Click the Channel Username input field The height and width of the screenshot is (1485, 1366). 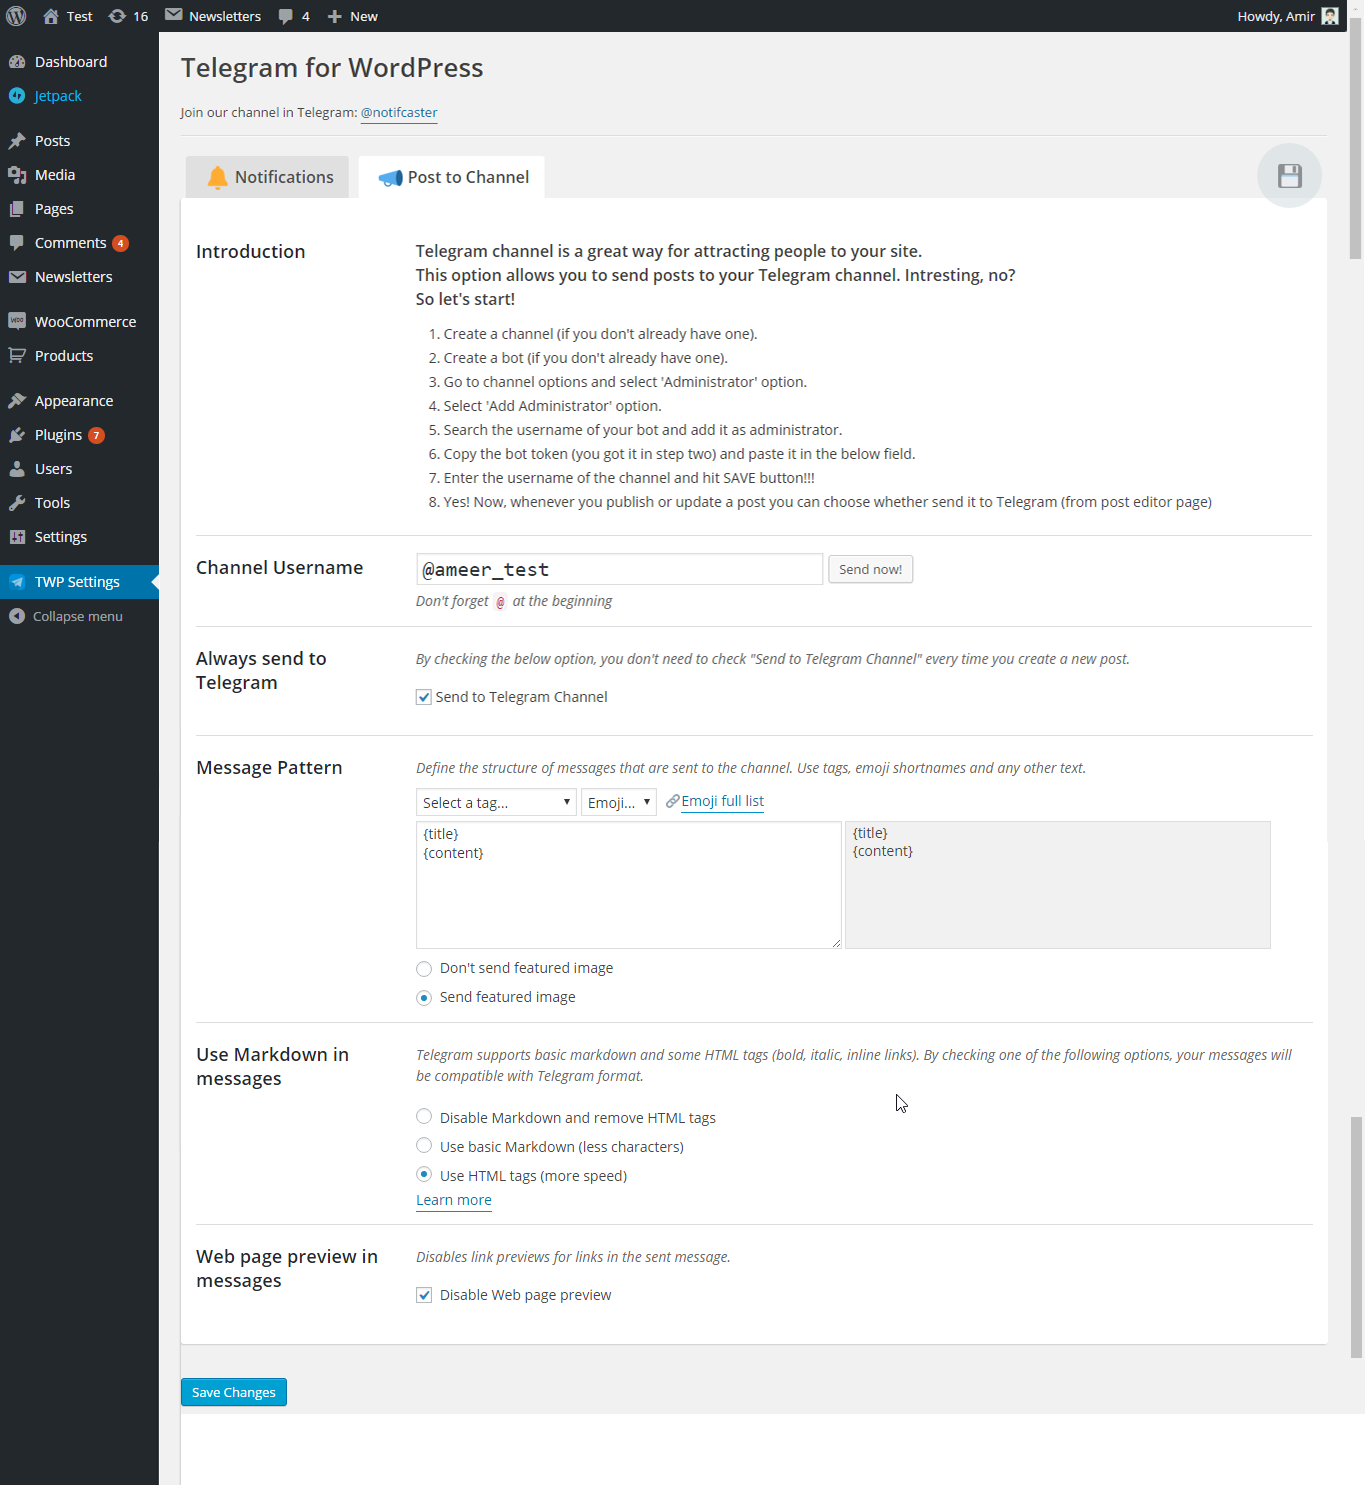click(619, 569)
